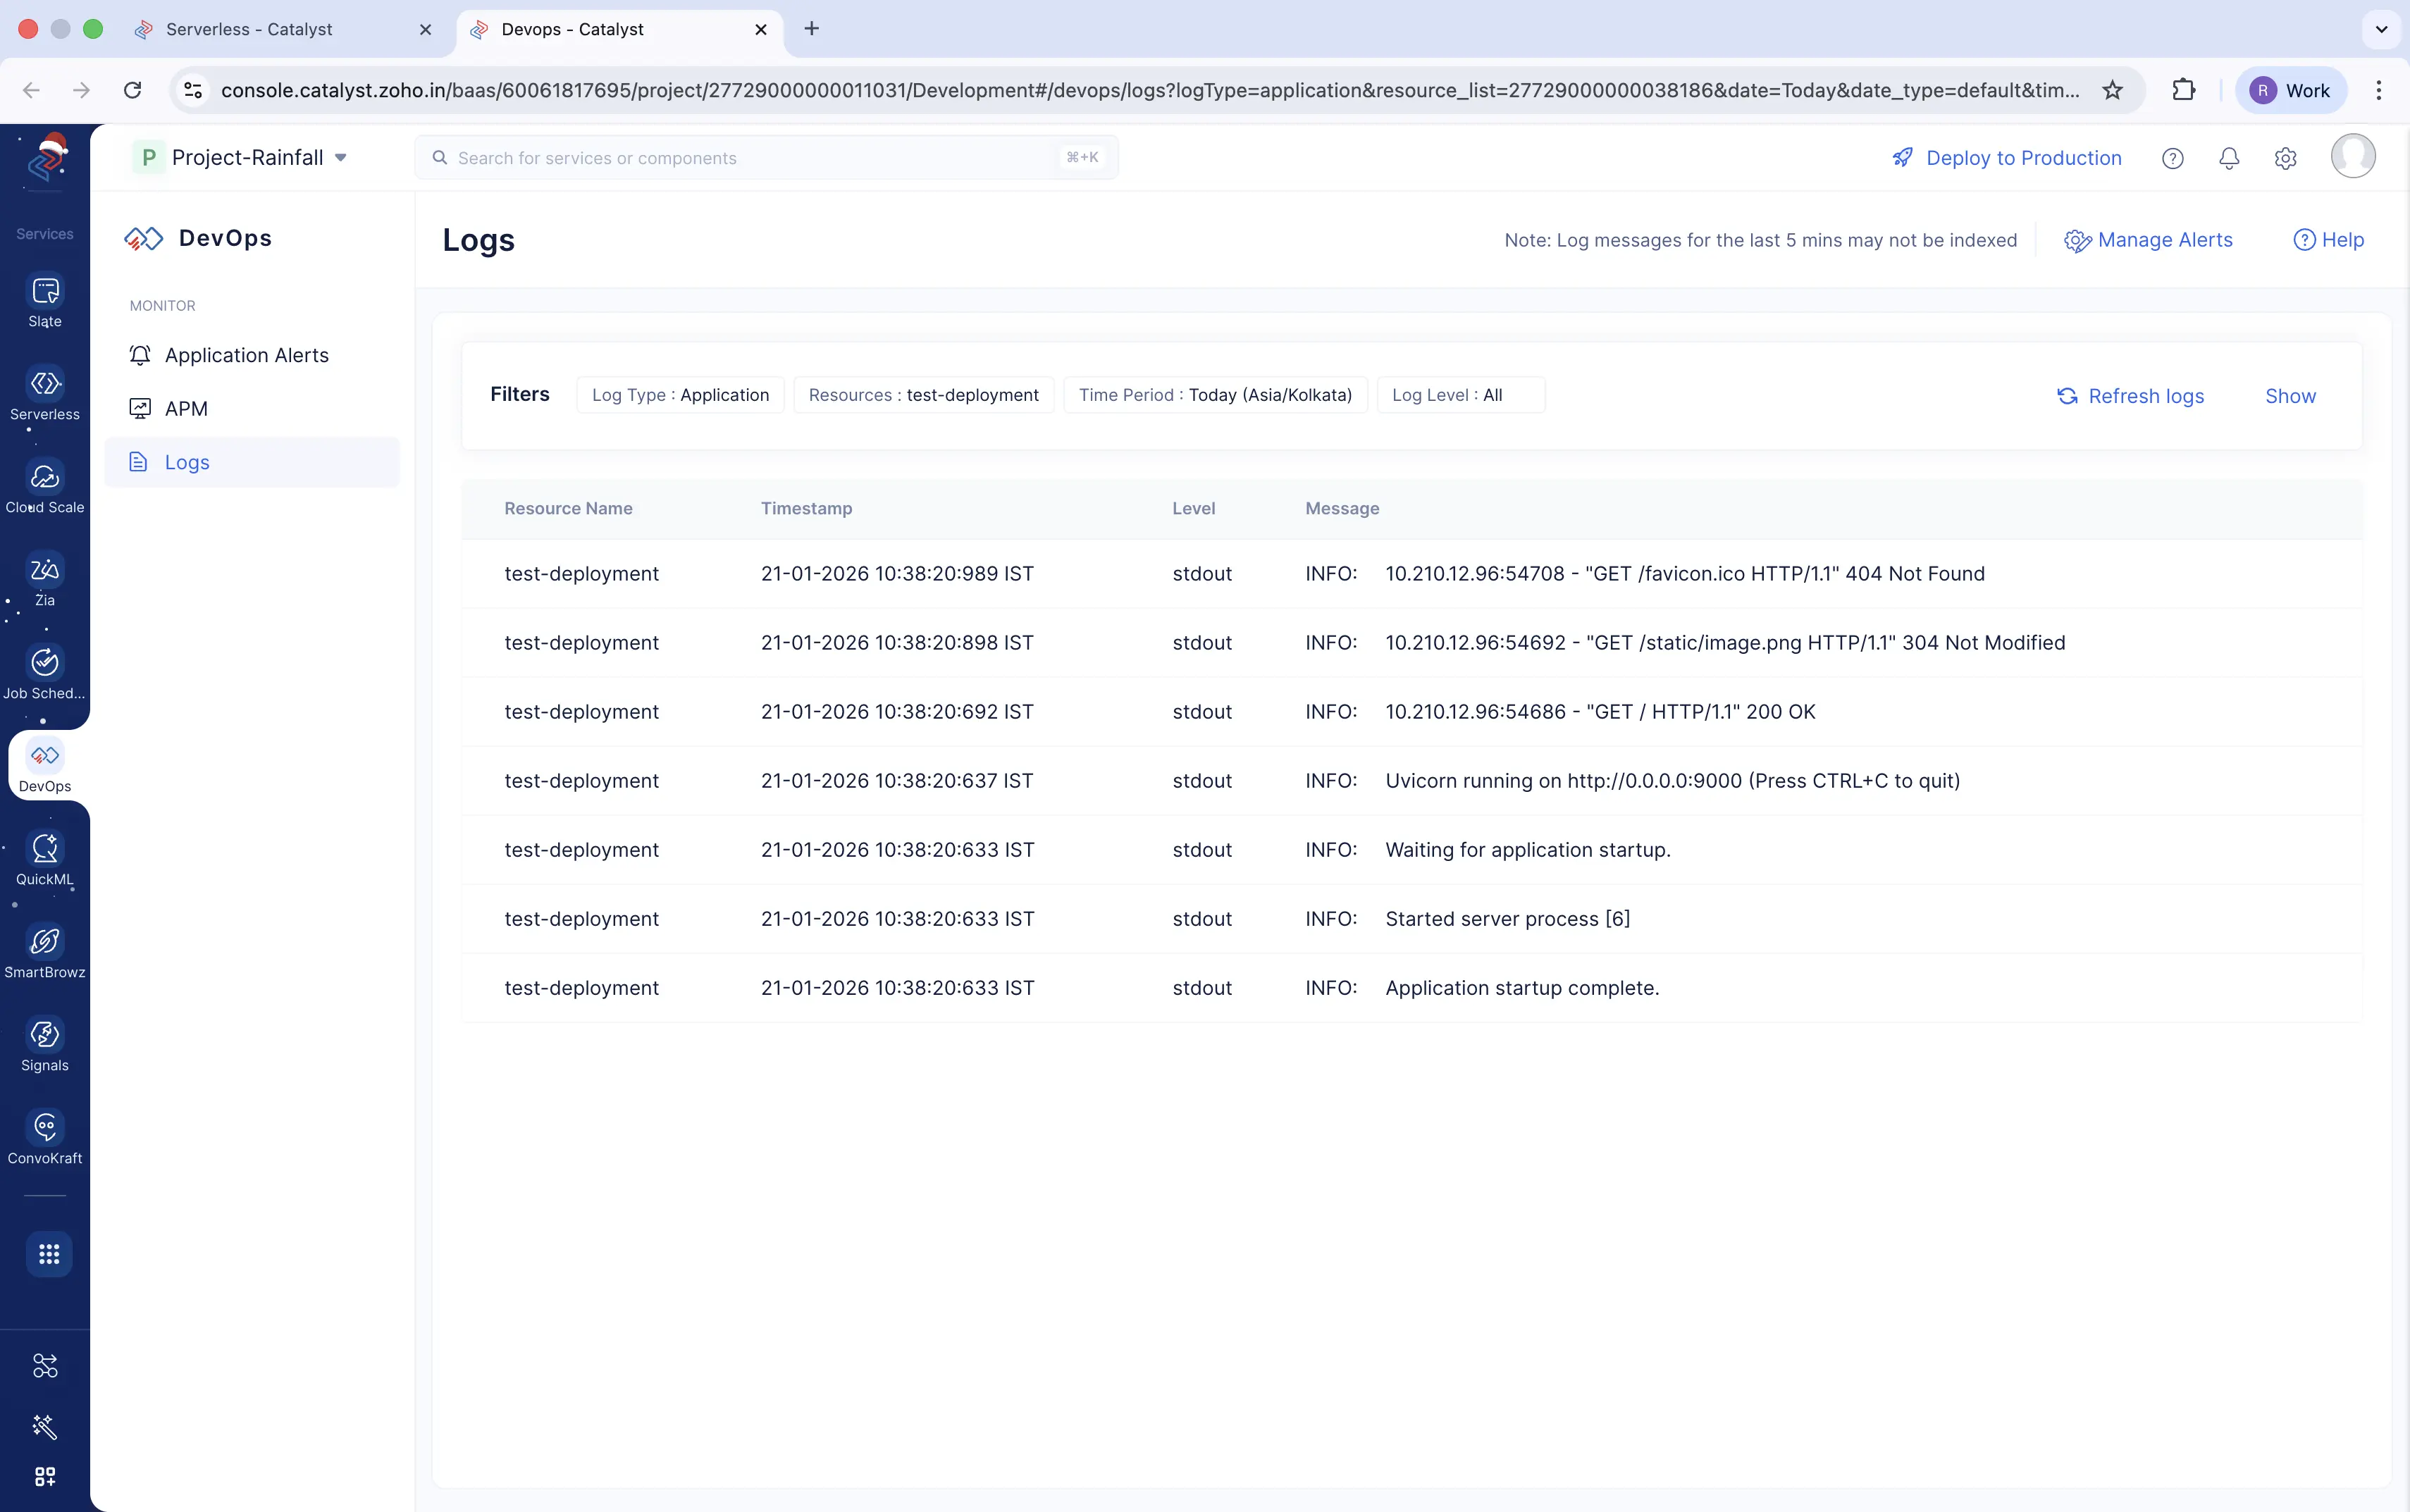Screen dimensions: 2410x1512
Task: Open the Time Period filter dropdown
Action: pyautogui.click(x=1215, y=394)
